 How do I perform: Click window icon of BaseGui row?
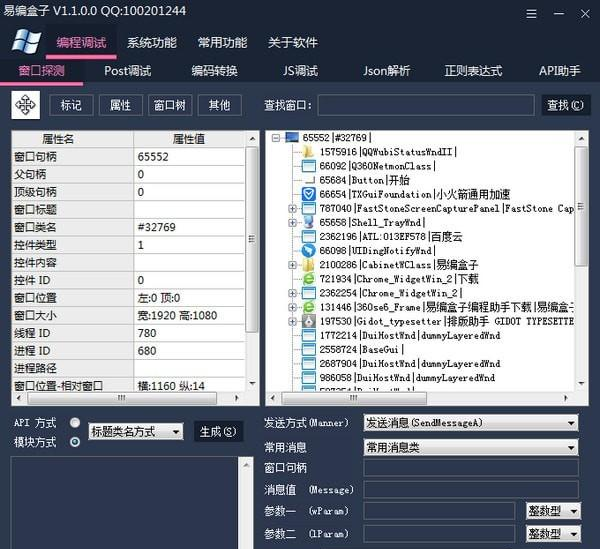[x=308, y=350]
